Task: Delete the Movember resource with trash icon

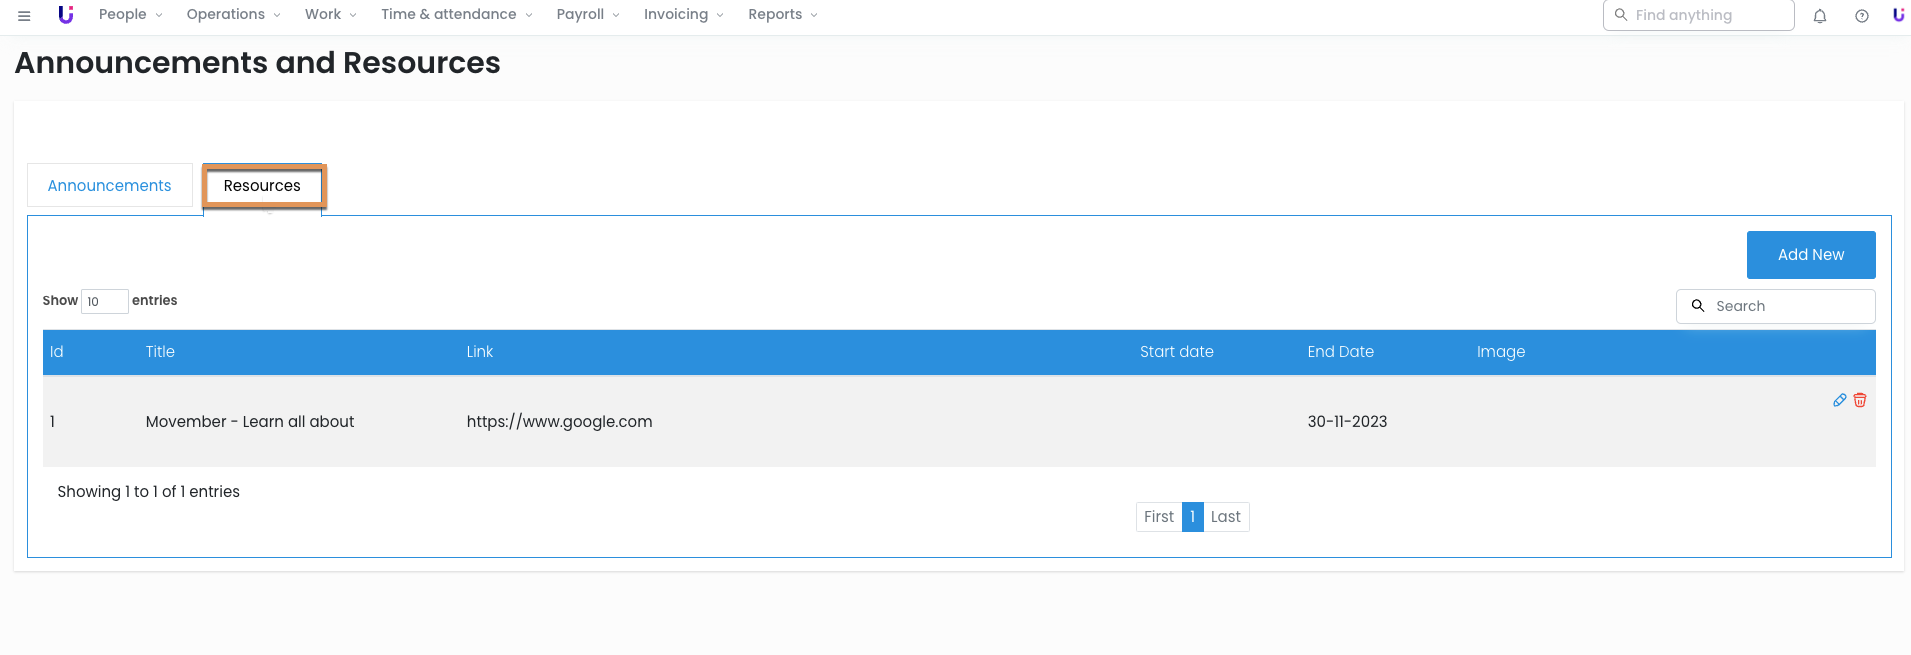Action: (1860, 400)
